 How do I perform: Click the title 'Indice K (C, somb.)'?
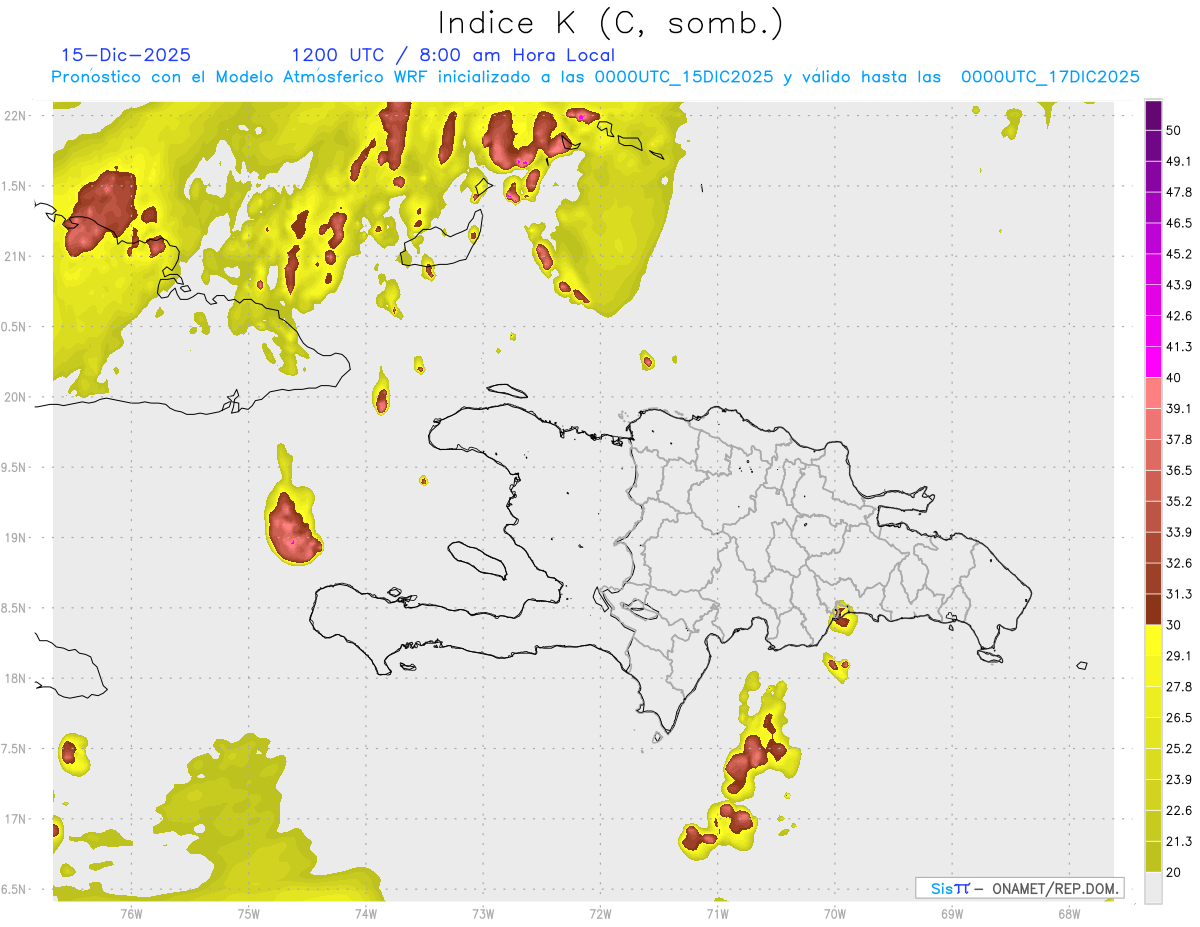pyautogui.click(x=611, y=23)
